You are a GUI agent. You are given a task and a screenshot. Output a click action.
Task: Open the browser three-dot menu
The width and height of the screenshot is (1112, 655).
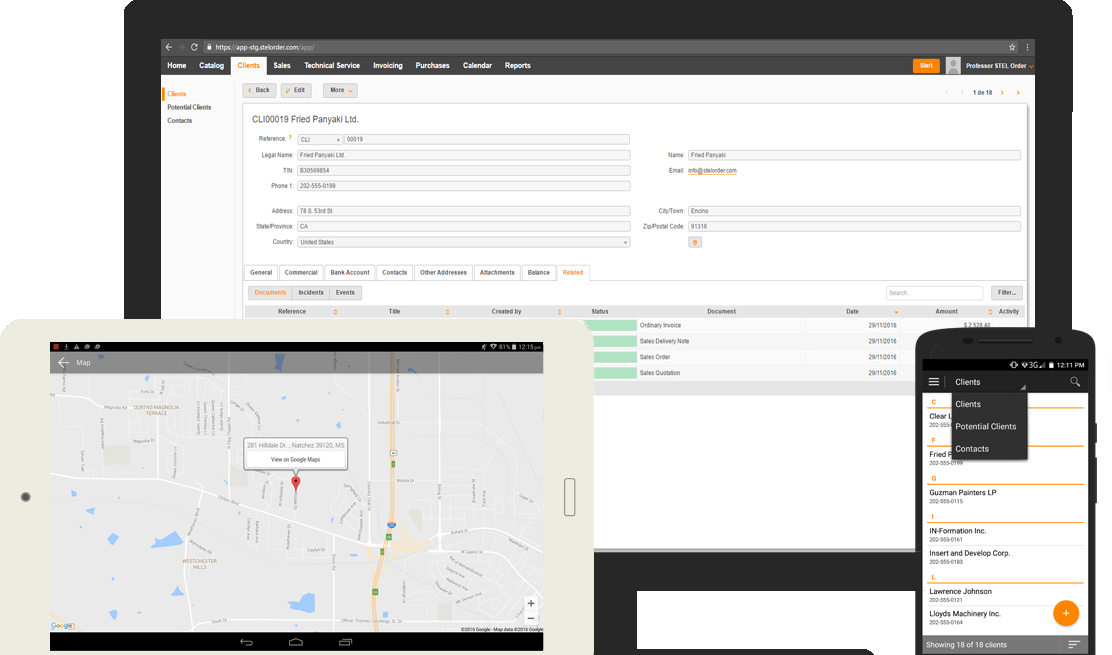pyautogui.click(x=1027, y=47)
